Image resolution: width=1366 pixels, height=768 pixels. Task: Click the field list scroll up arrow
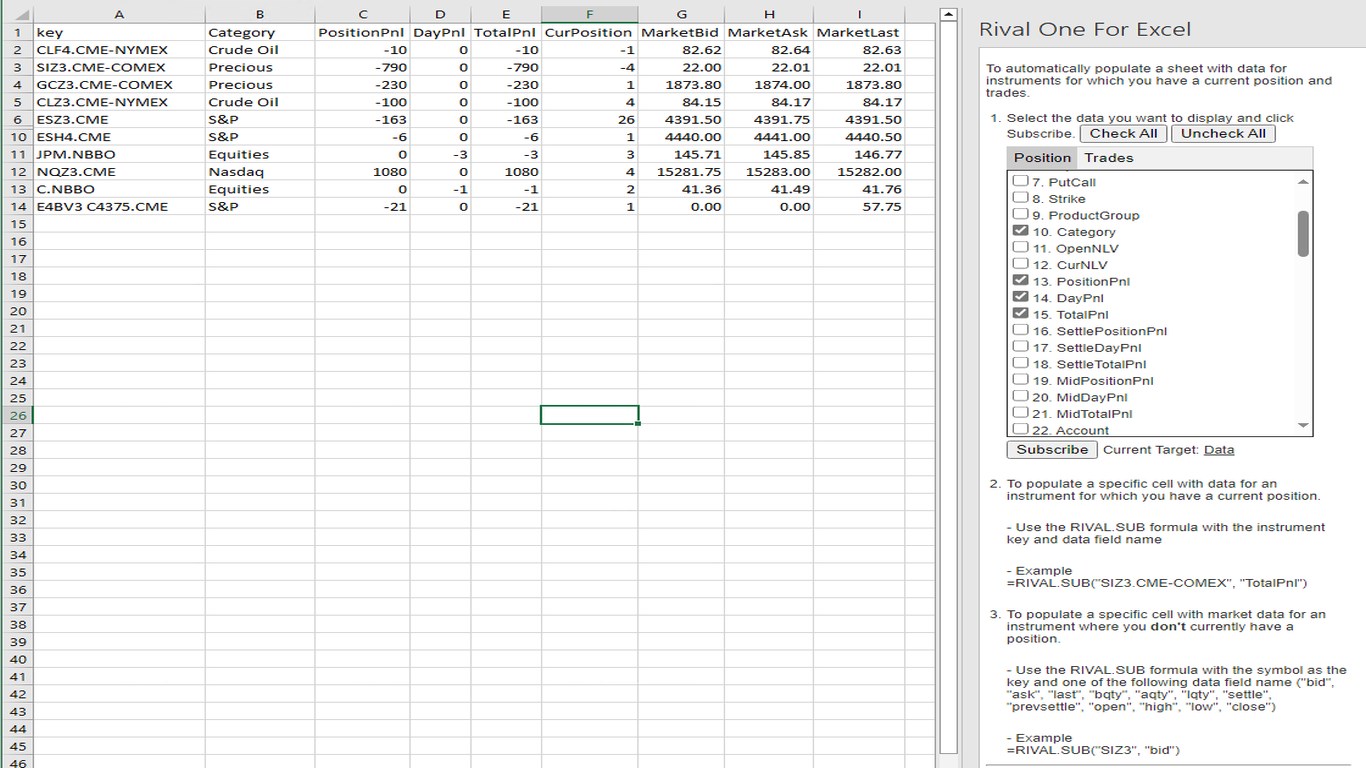1302,182
